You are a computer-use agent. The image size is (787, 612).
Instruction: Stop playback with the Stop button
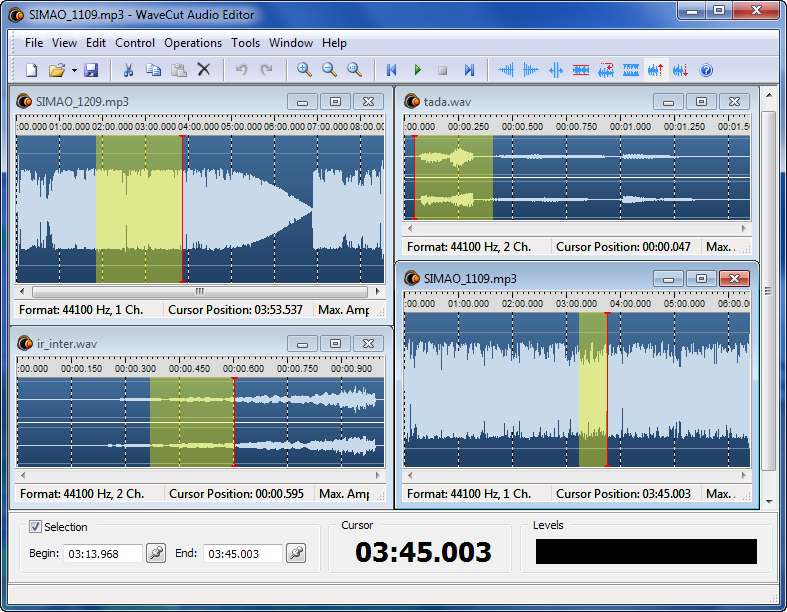[443, 70]
